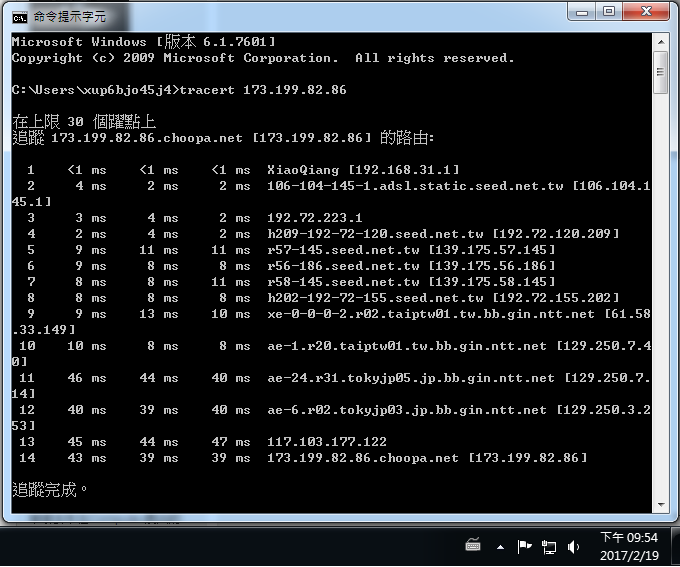Click hop 14 hostname 173.199.82.86.choopa.net
This screenshot has height=567, width=680.
(363, 458)
